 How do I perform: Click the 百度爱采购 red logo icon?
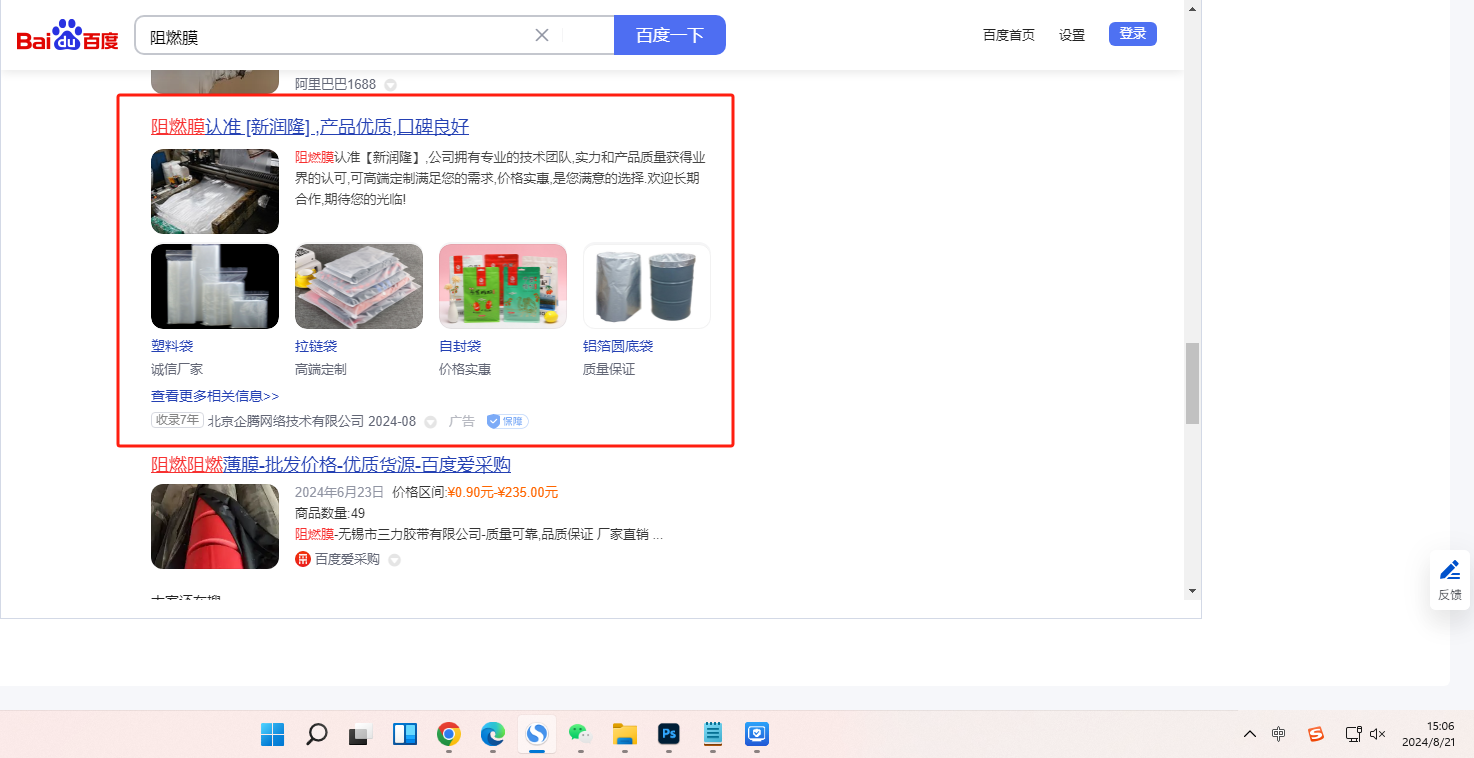tap(303, 559)
